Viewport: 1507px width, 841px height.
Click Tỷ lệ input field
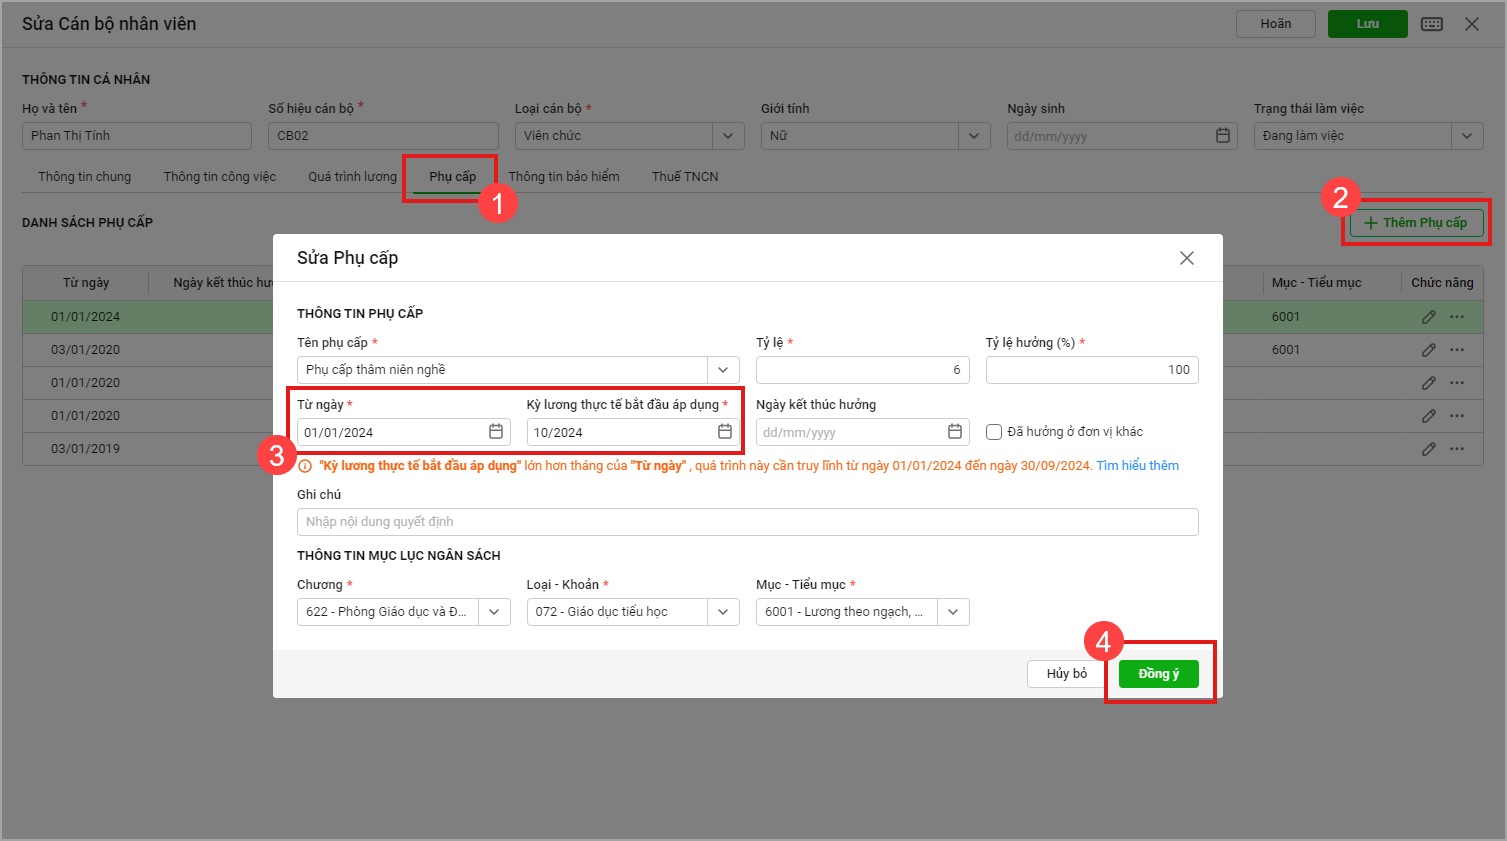coord(862,370)
